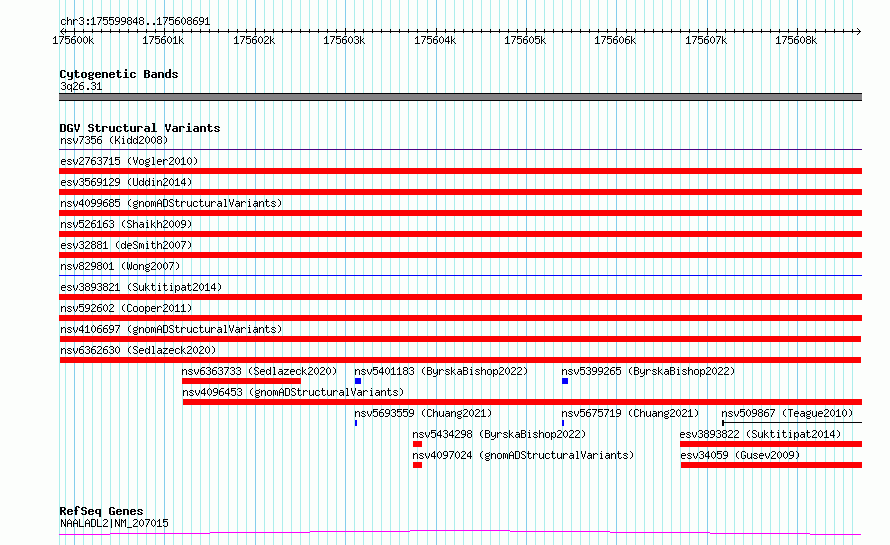Click the nsv5675719 (Chuang2021) label
The image size is (890, 545).
pos(630,413)
